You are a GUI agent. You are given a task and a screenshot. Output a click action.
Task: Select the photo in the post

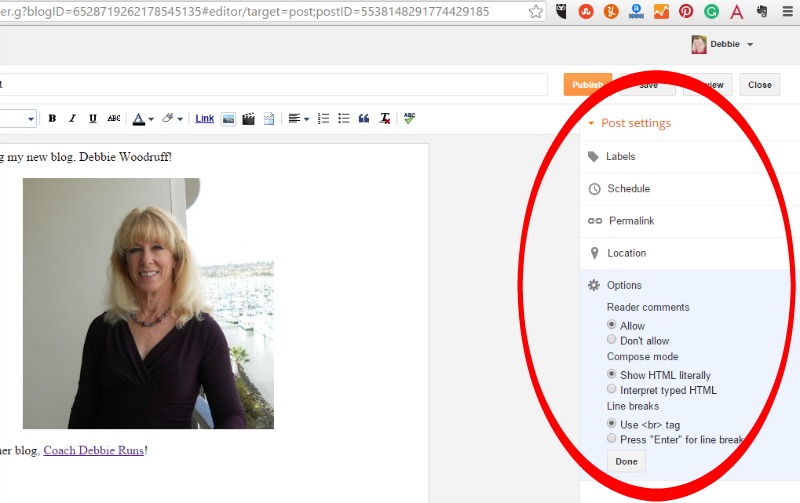148,304
